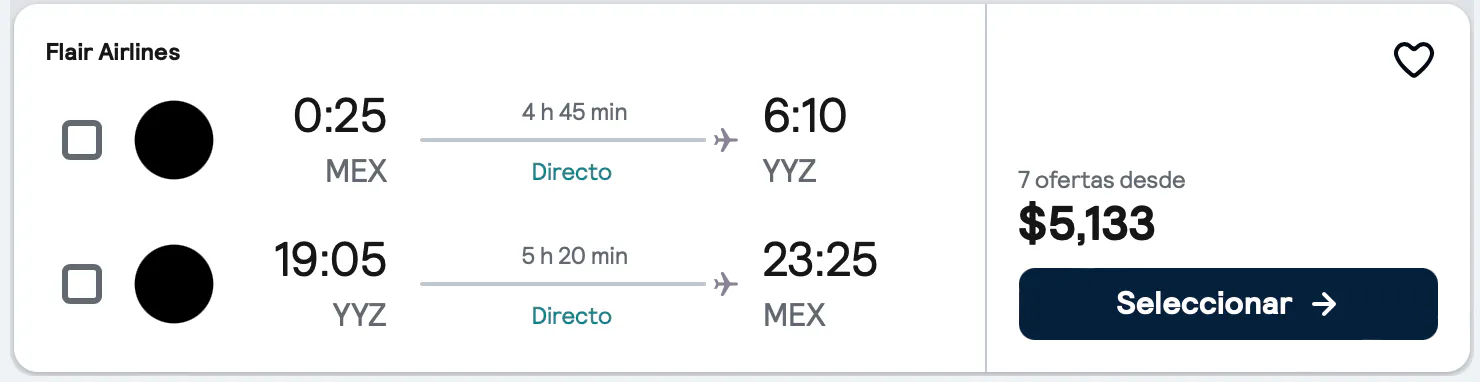Click the arrow inside Seleccionar button

click(1324, 304)
